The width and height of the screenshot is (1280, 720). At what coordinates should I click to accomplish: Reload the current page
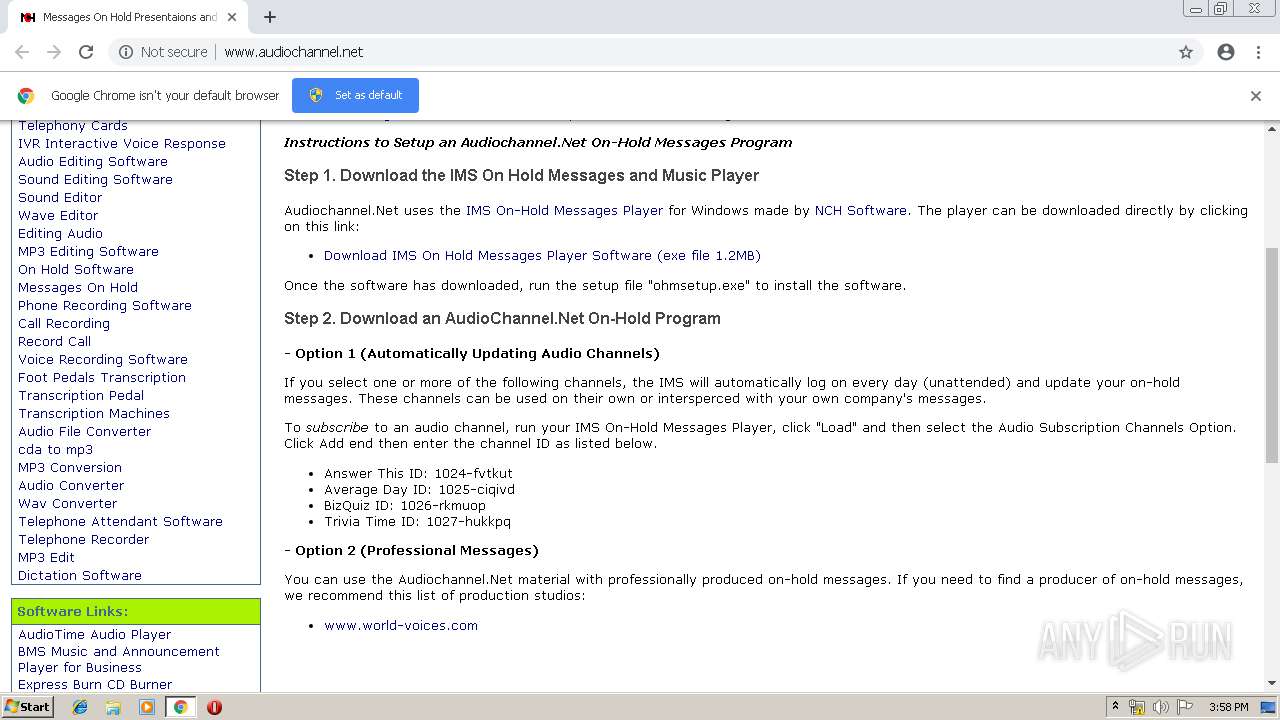[x=86, y=52]
